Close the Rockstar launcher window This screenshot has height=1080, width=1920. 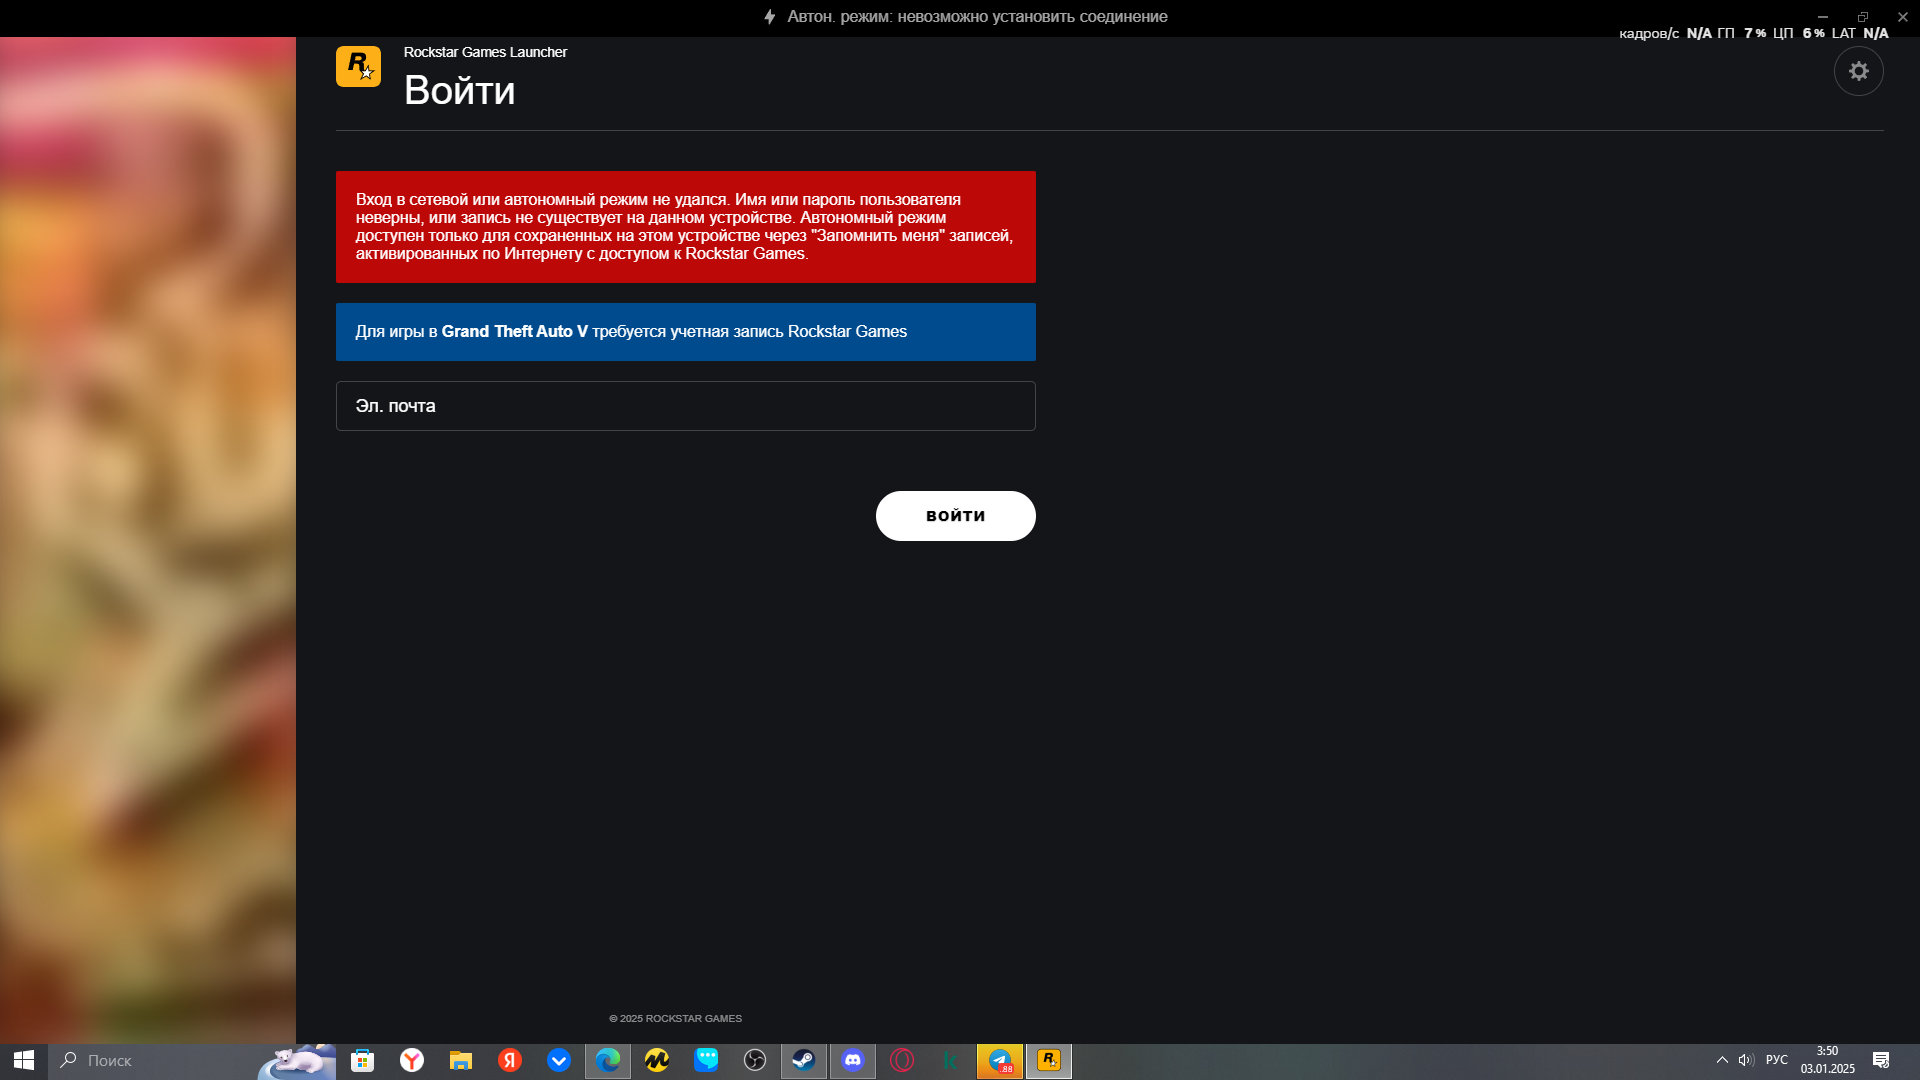[1902, 17]
